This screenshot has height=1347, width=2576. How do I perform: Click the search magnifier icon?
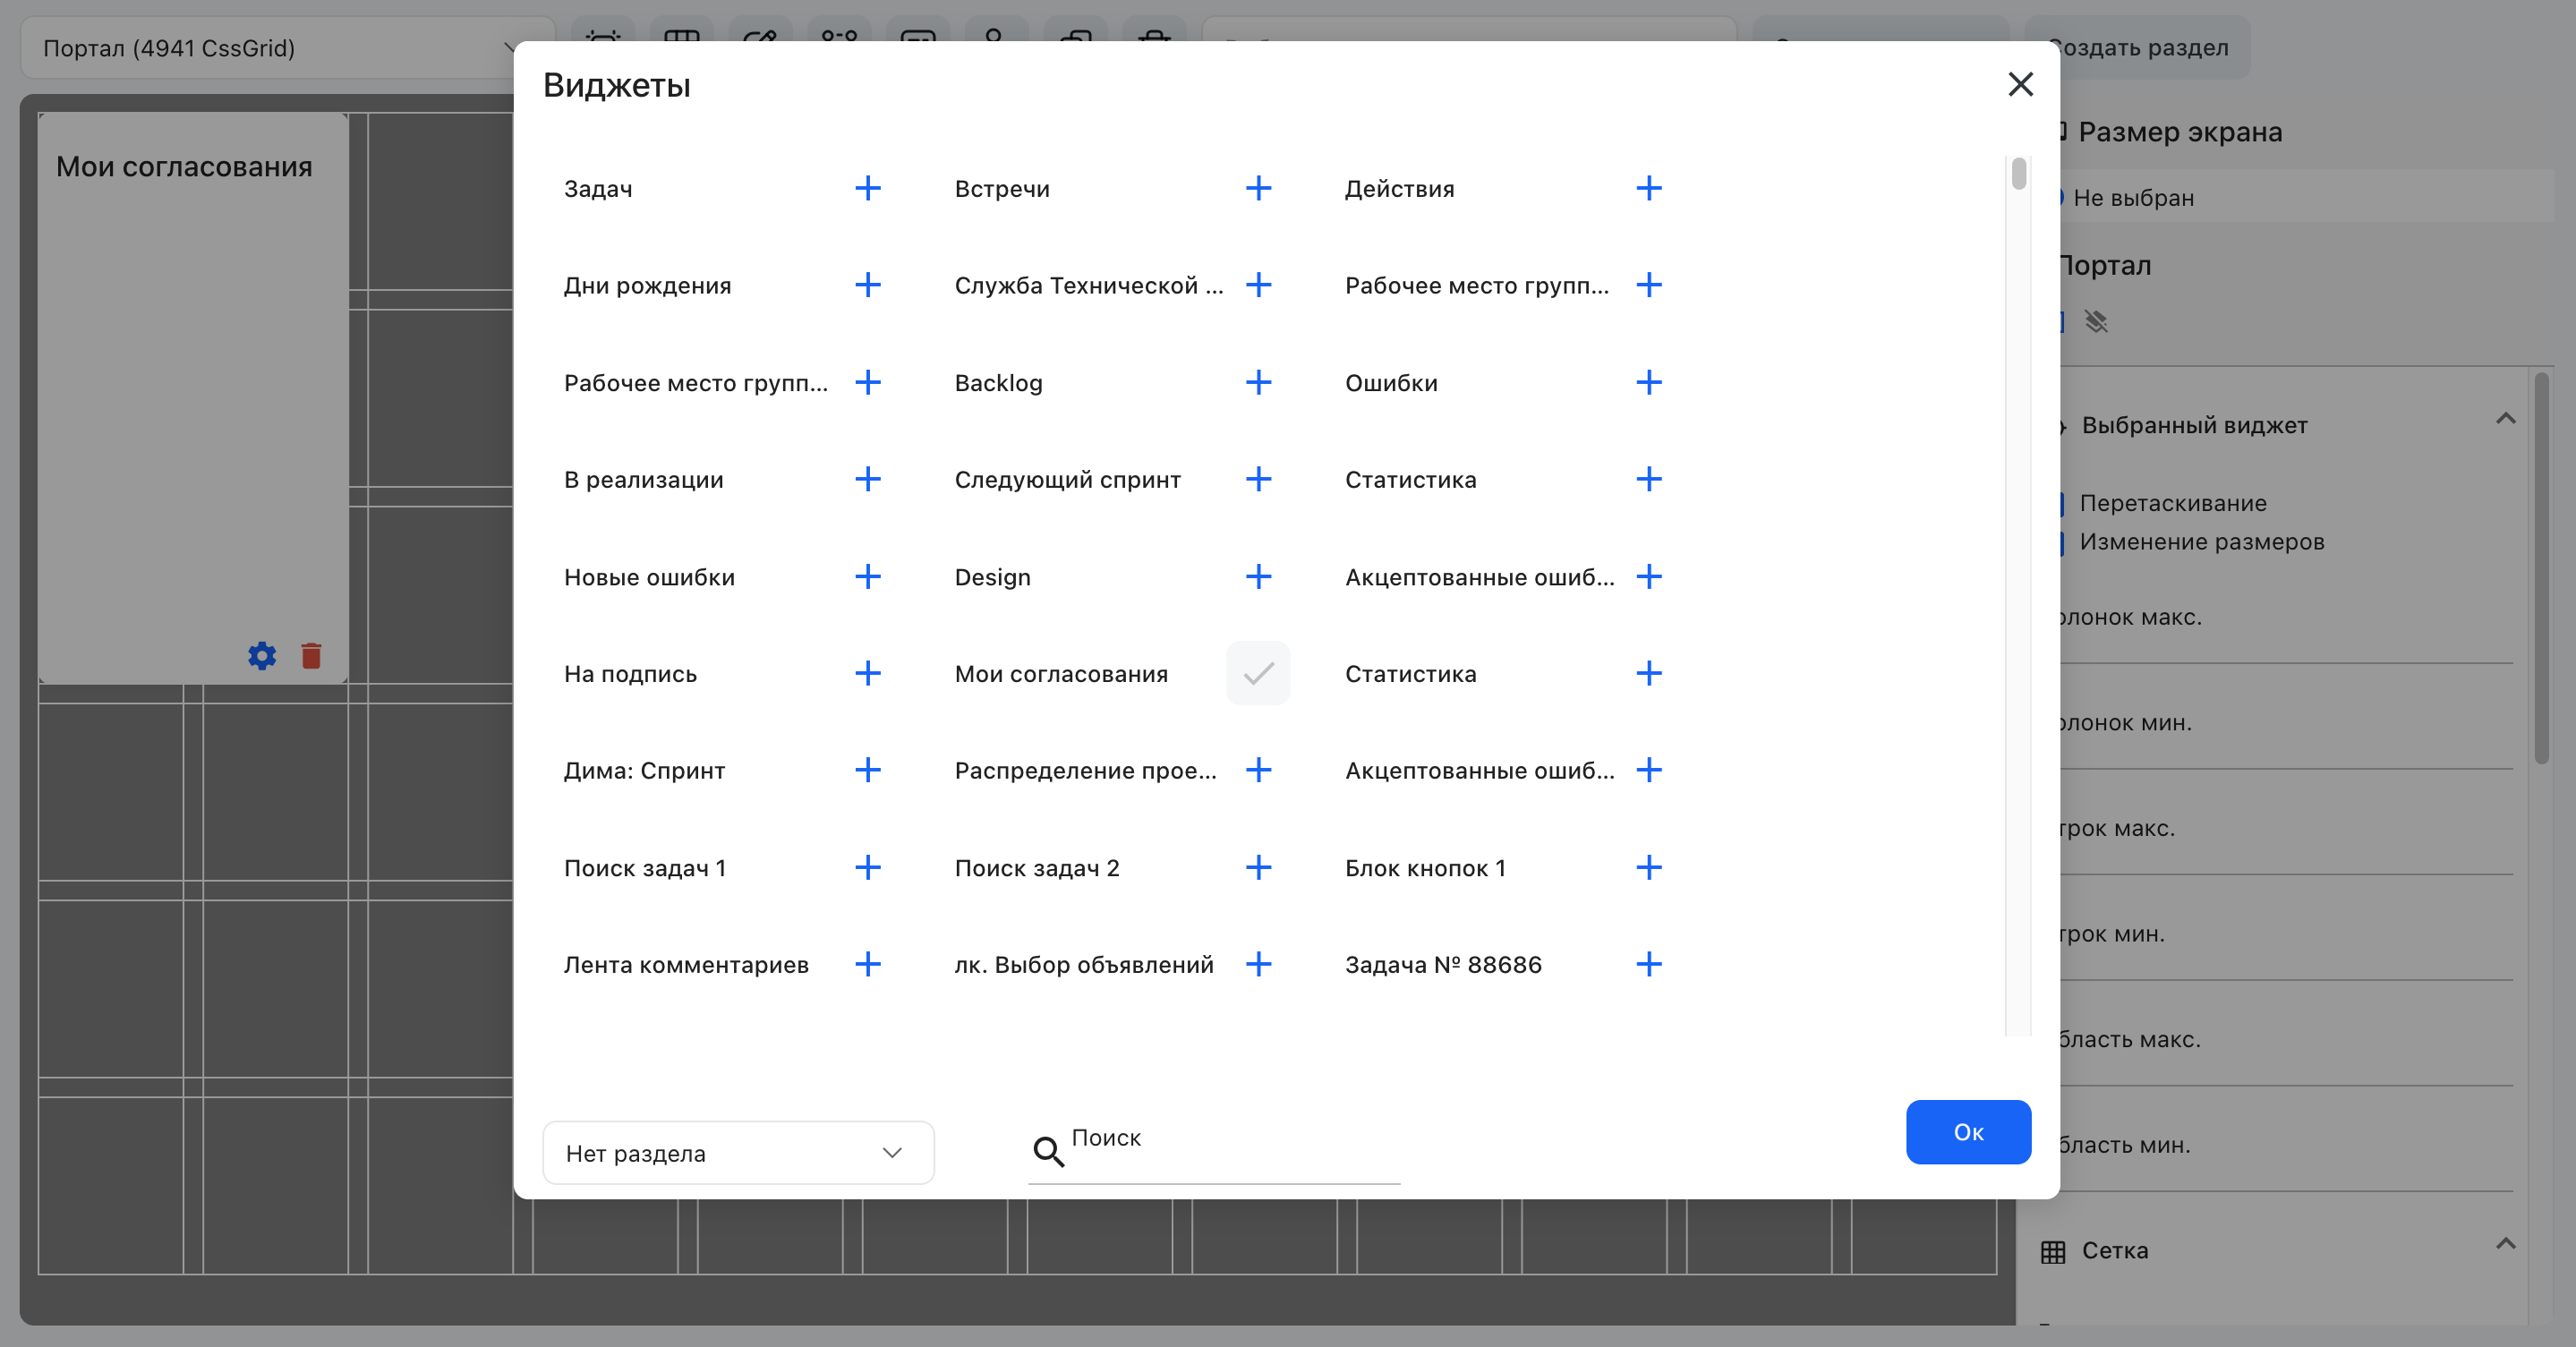click(x=1048, y=1151)
